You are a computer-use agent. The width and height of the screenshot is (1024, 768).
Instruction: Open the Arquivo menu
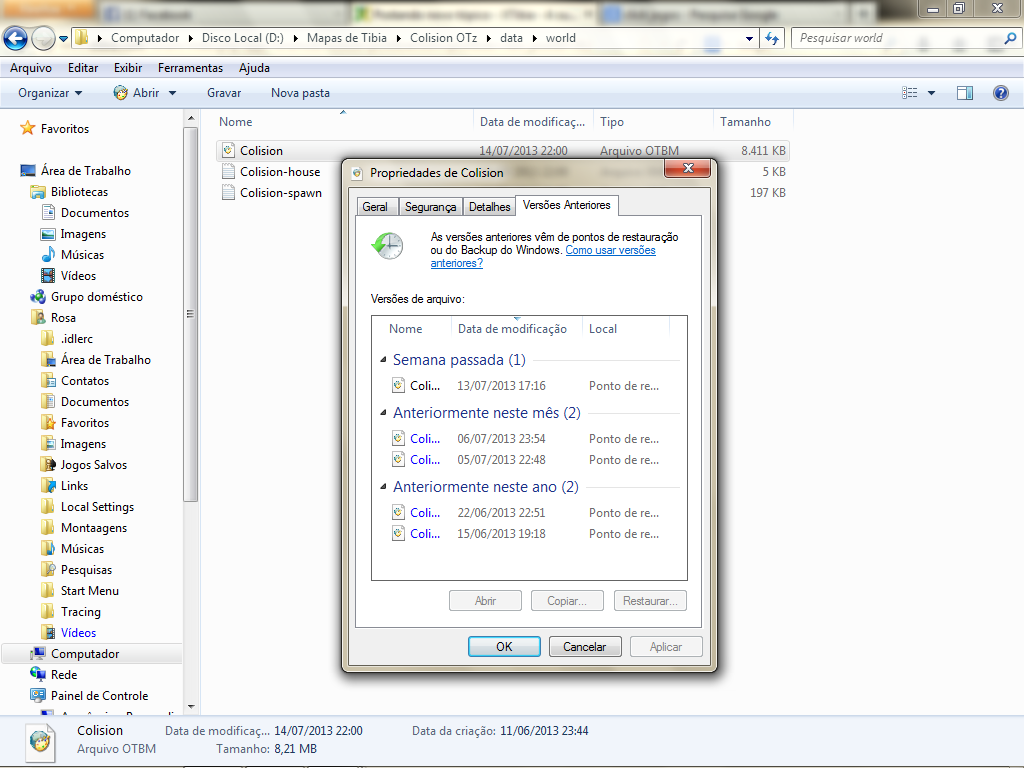tap(31, 68)
